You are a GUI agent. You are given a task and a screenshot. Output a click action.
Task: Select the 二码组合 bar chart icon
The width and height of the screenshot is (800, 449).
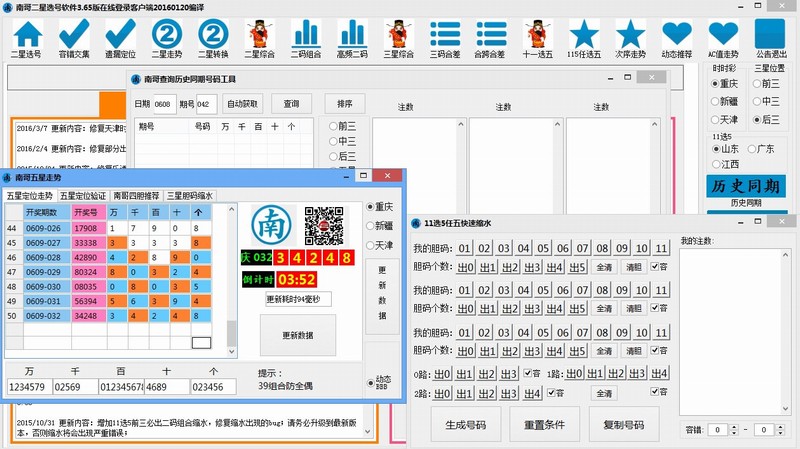click(304, 36)
